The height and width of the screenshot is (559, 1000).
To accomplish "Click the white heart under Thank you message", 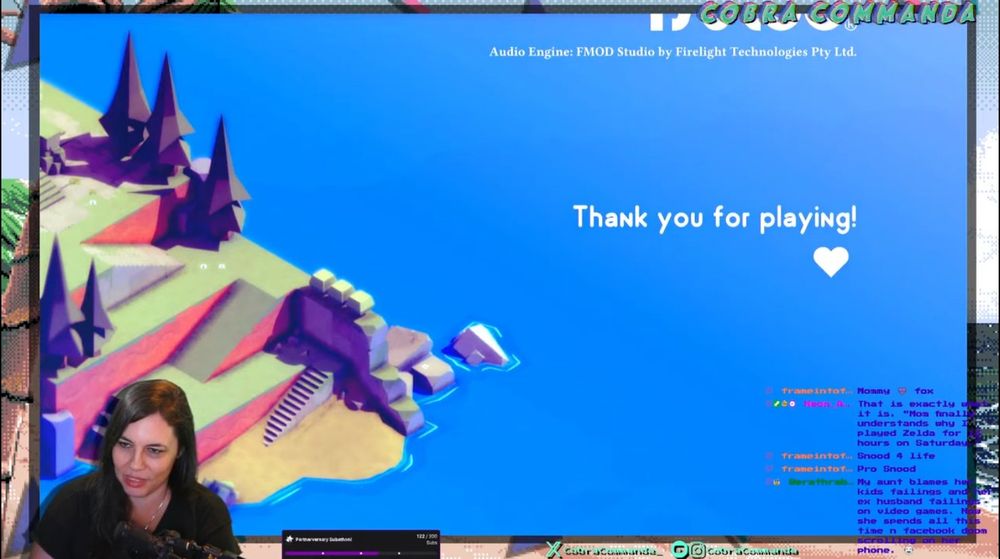I will pyautogui.click(x=830, y=261).
